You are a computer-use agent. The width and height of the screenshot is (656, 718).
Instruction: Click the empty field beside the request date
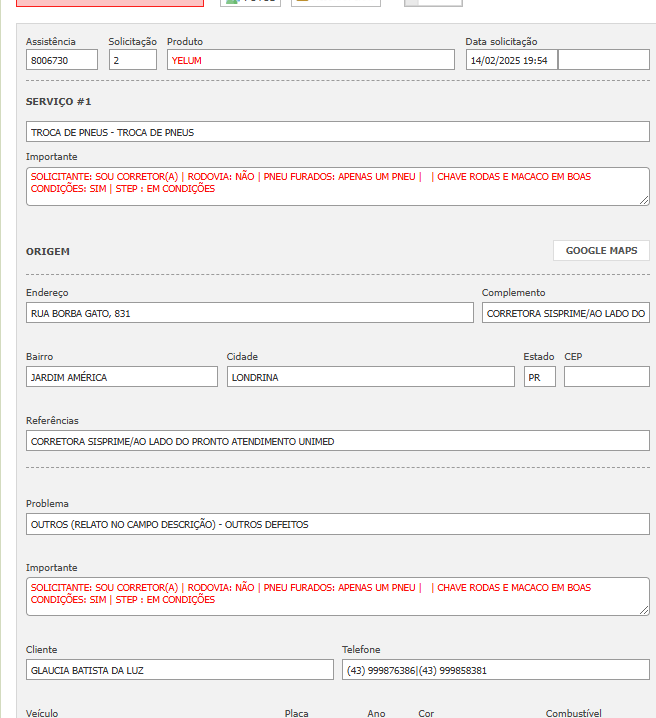tap(603, 60)
